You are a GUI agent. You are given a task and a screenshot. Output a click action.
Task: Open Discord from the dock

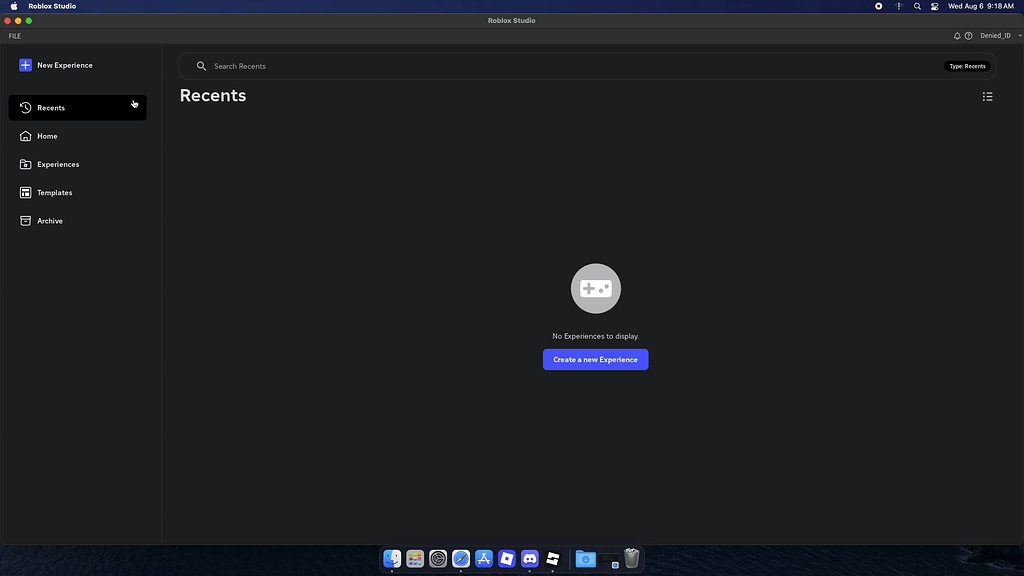click(x=530, y=559)
